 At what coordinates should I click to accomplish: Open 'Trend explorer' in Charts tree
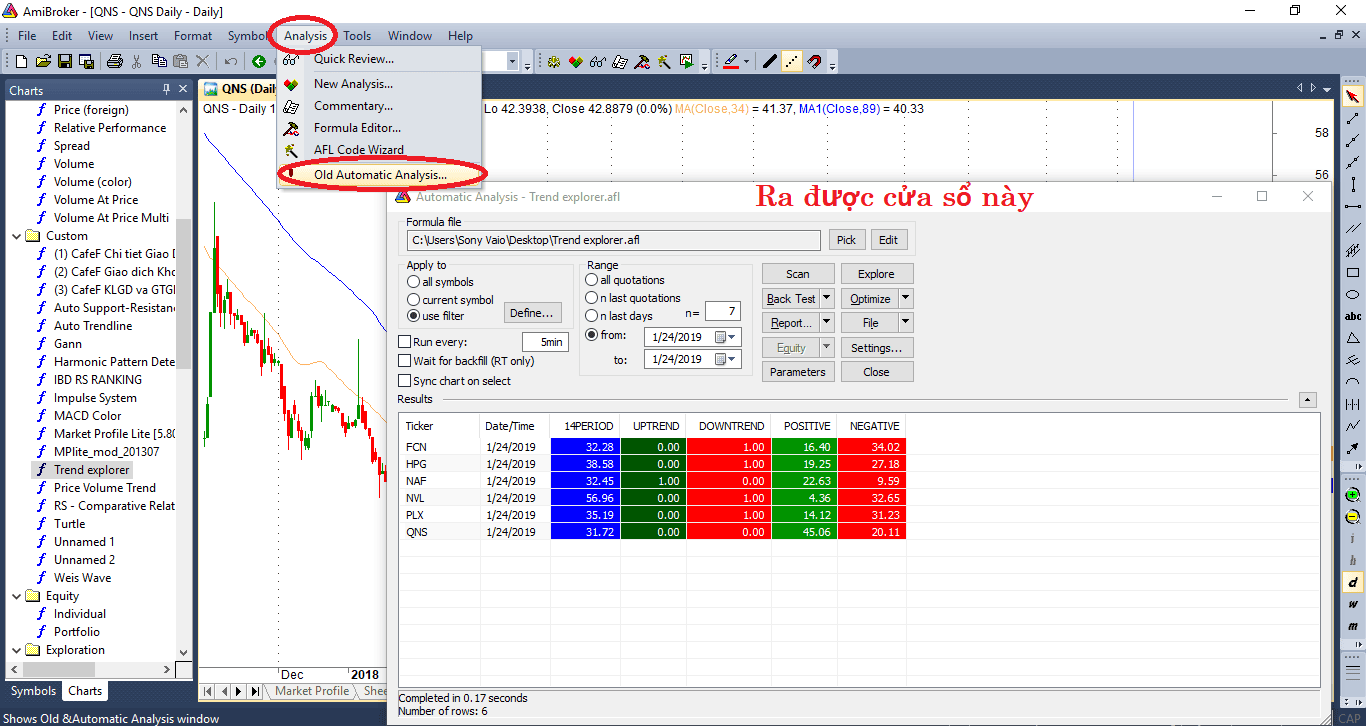[92, 470]
